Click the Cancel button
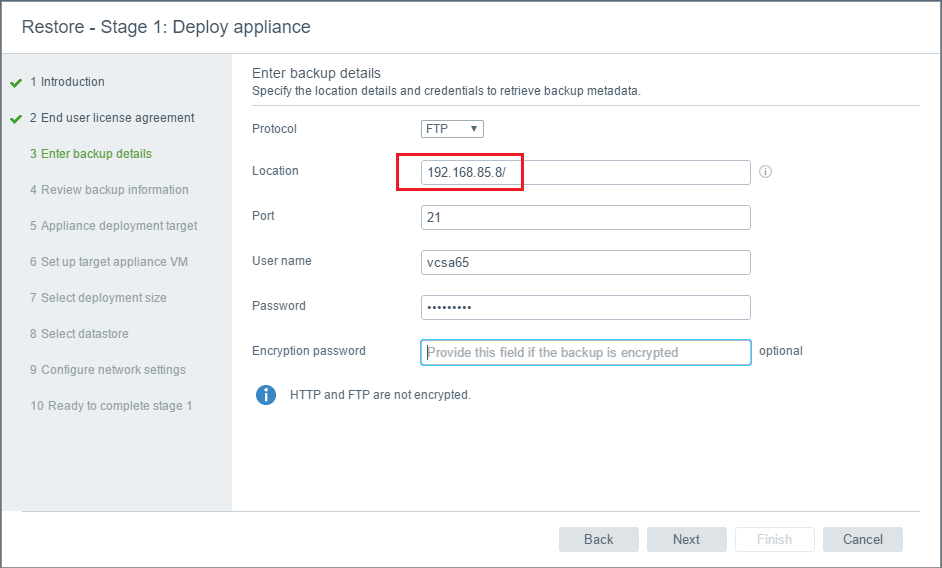 coord(862,540)
